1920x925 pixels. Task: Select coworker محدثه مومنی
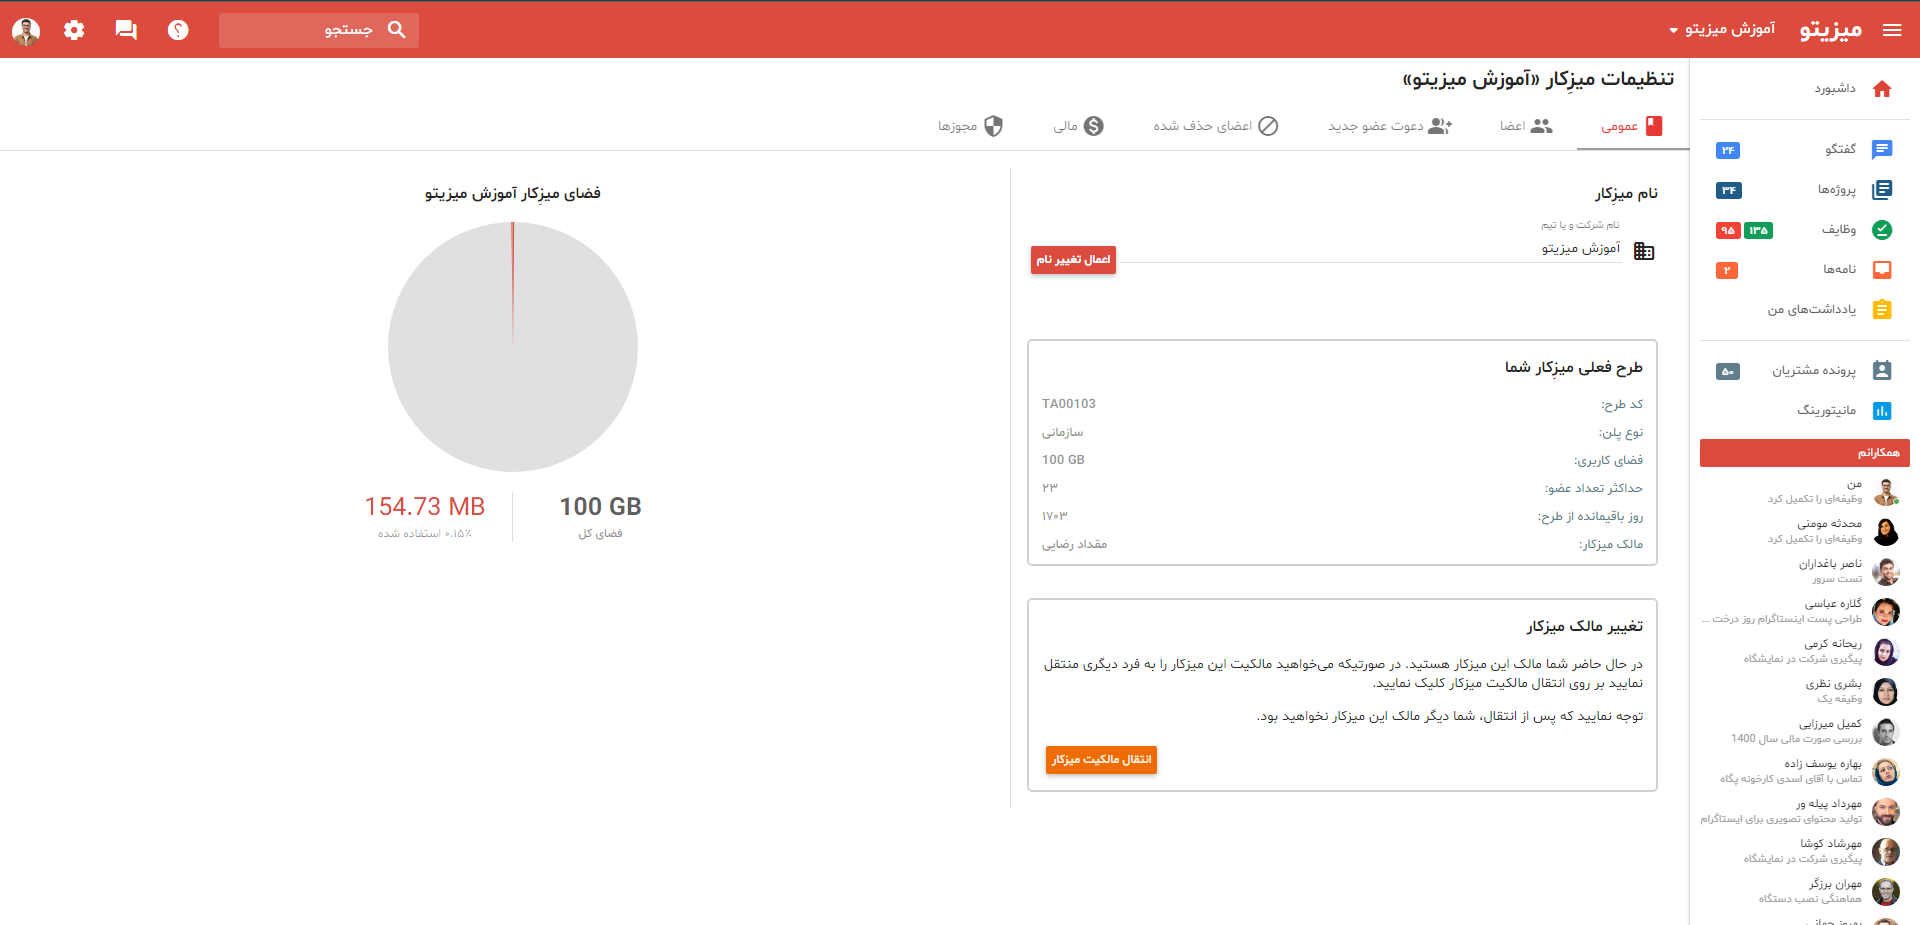click(1804, 531)
